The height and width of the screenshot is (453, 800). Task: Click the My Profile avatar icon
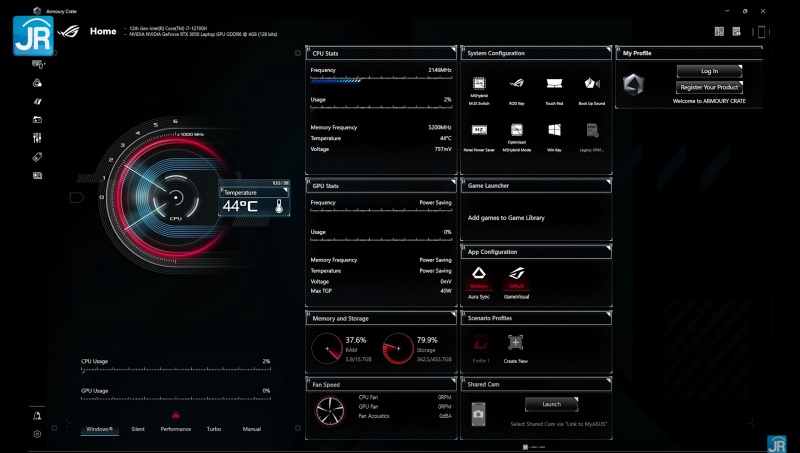coord(633,85)
